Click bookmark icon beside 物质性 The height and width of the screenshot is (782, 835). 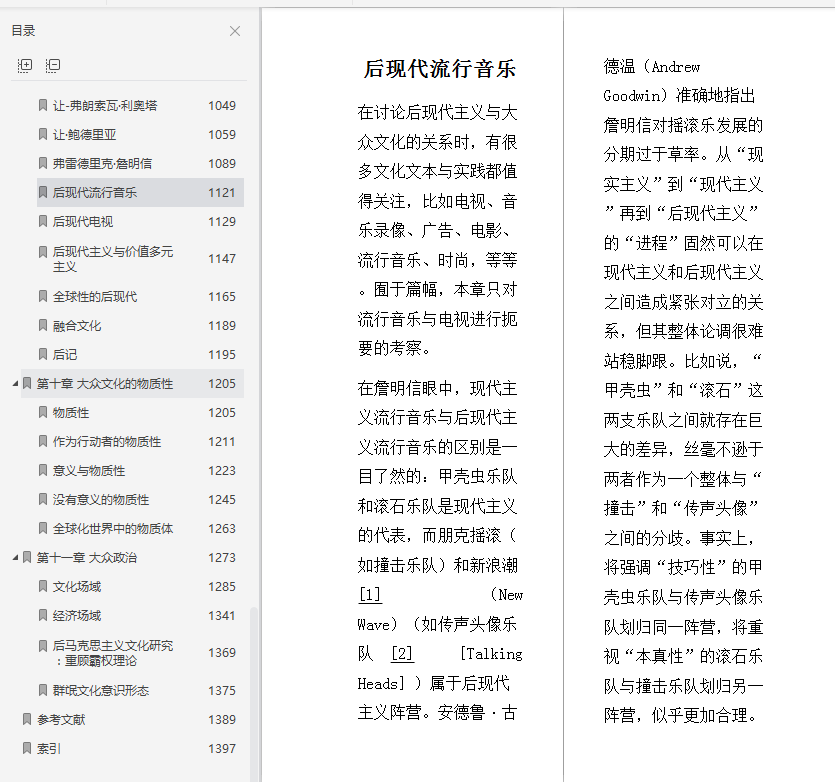point(43,412)
